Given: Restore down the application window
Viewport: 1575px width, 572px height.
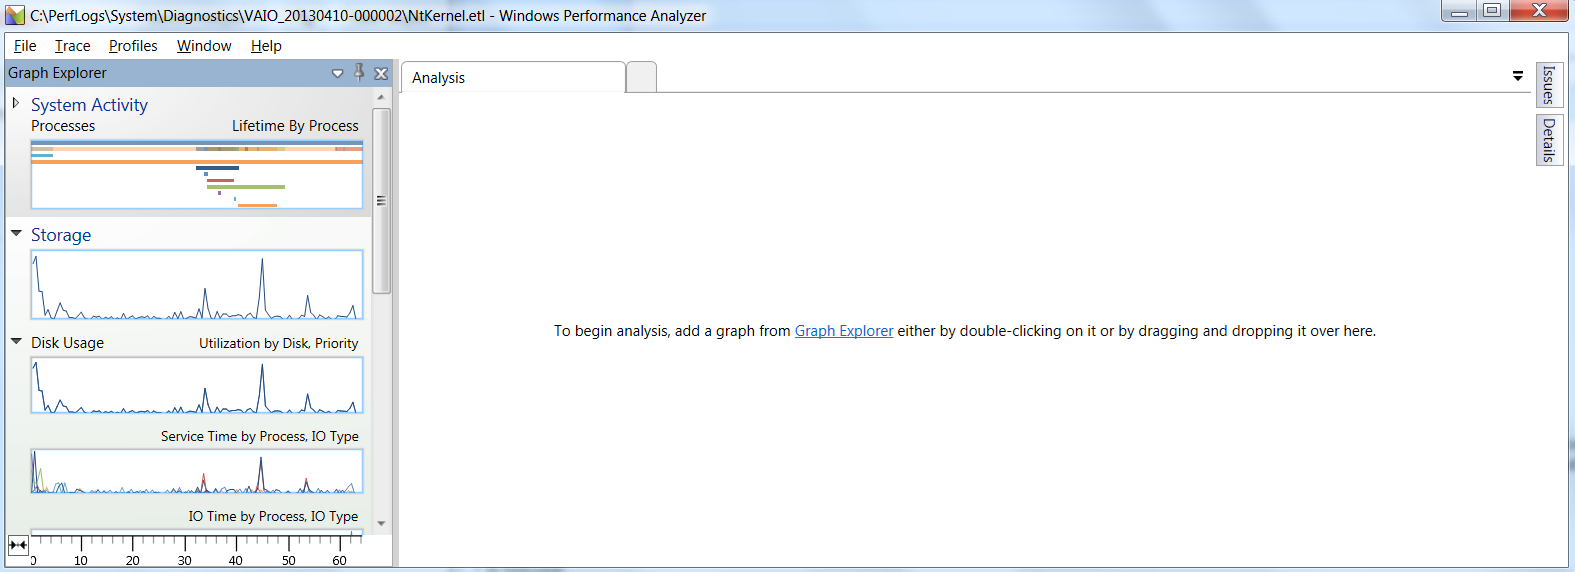Looking at the screenshot, I should click(1492, 11).
